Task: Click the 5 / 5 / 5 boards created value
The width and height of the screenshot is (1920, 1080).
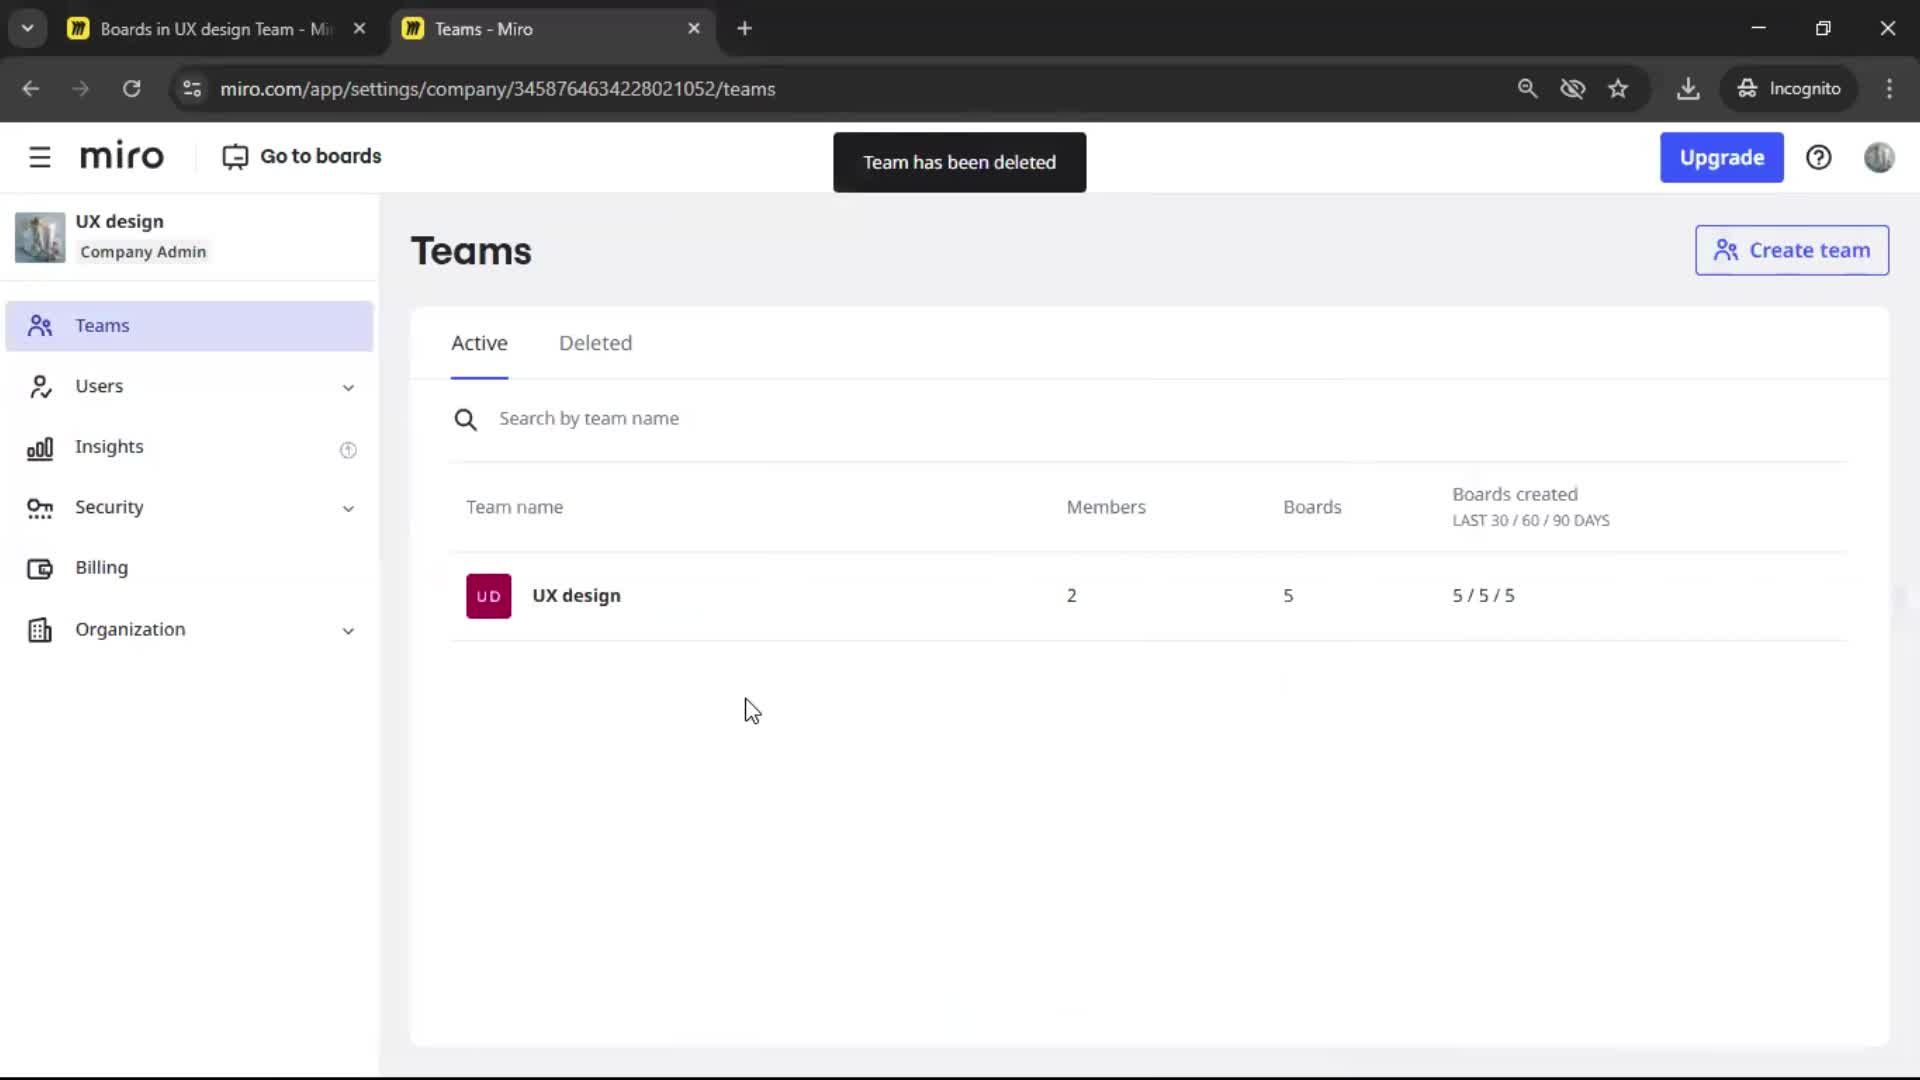Action: [x=1483, y=596]
